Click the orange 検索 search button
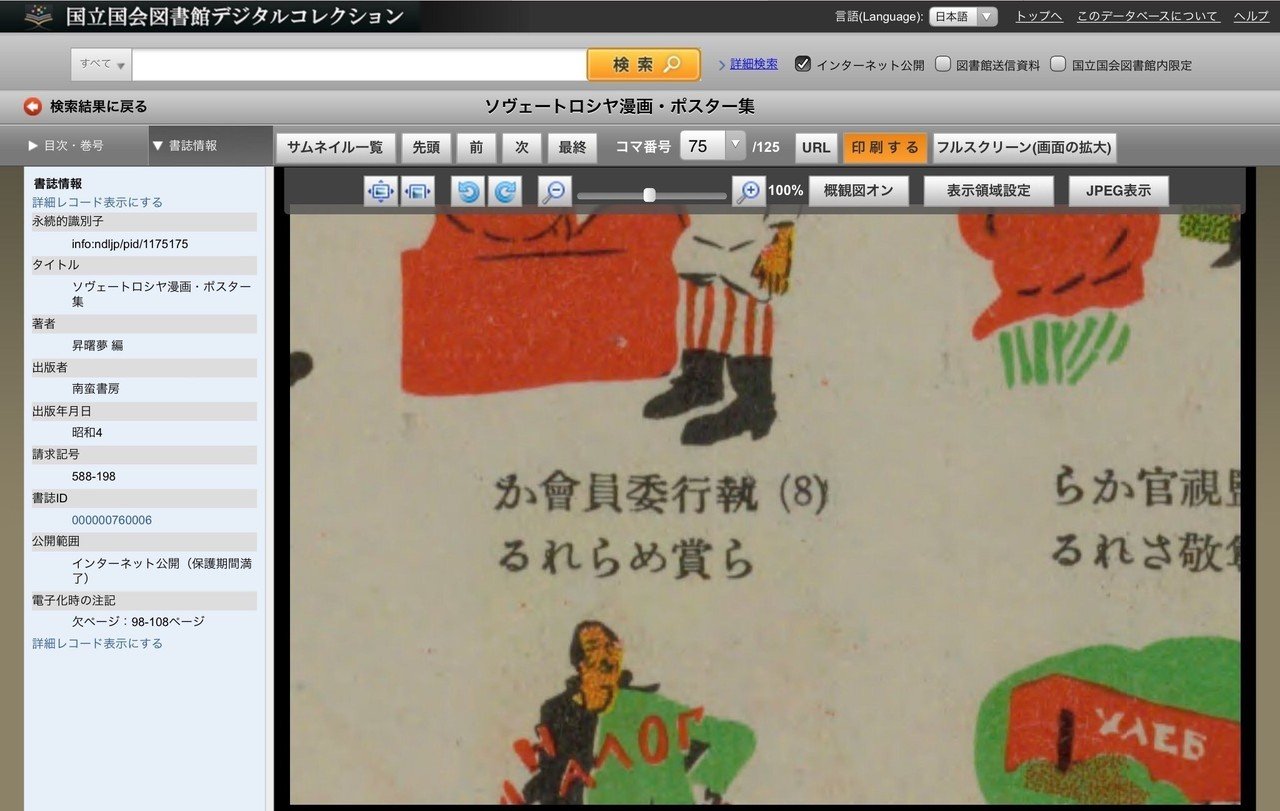 point(644,64)
